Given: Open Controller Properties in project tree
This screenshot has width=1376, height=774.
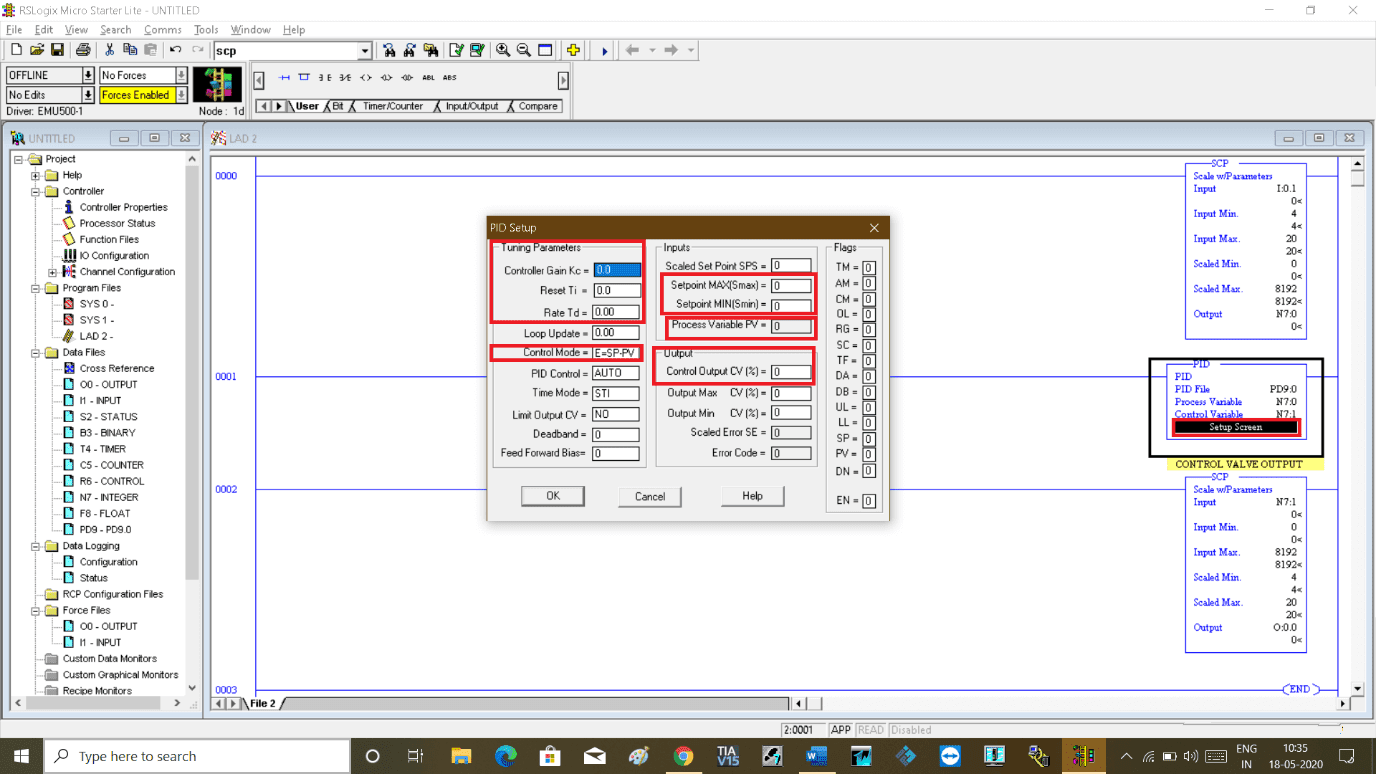Looking at the screenshot, I should (x=123, y=207).
